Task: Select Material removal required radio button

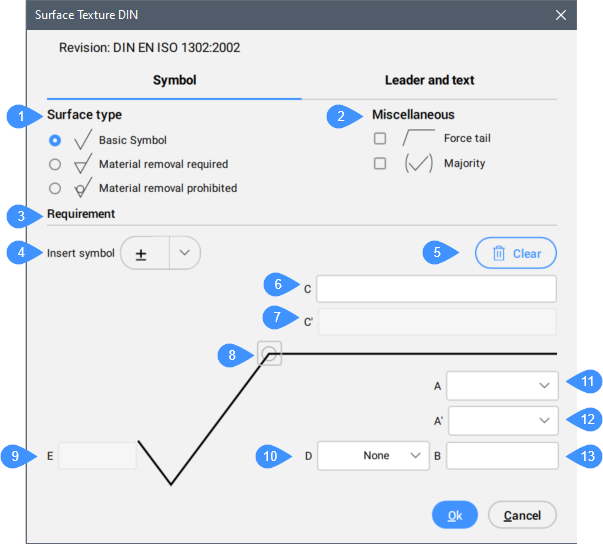Action: (55, 164)
